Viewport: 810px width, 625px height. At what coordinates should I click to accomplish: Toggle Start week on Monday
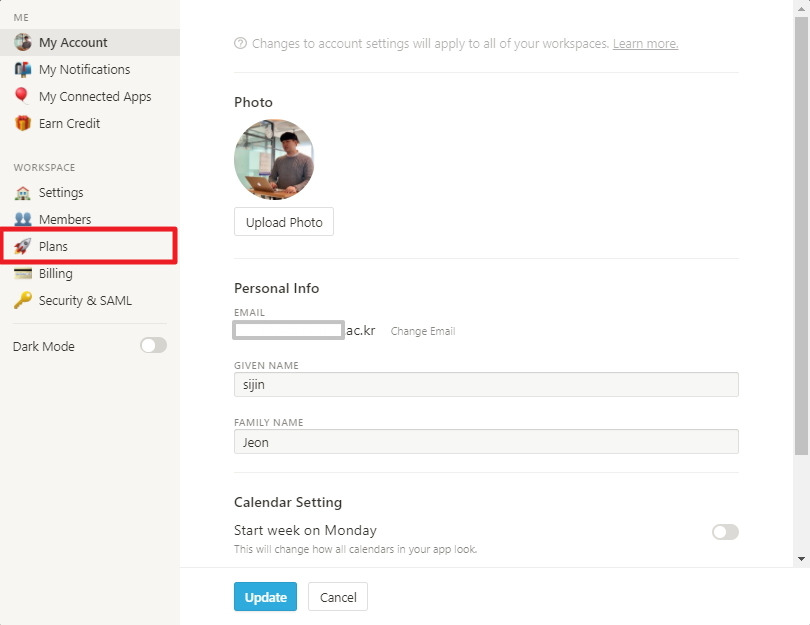[x=725, y=532]
